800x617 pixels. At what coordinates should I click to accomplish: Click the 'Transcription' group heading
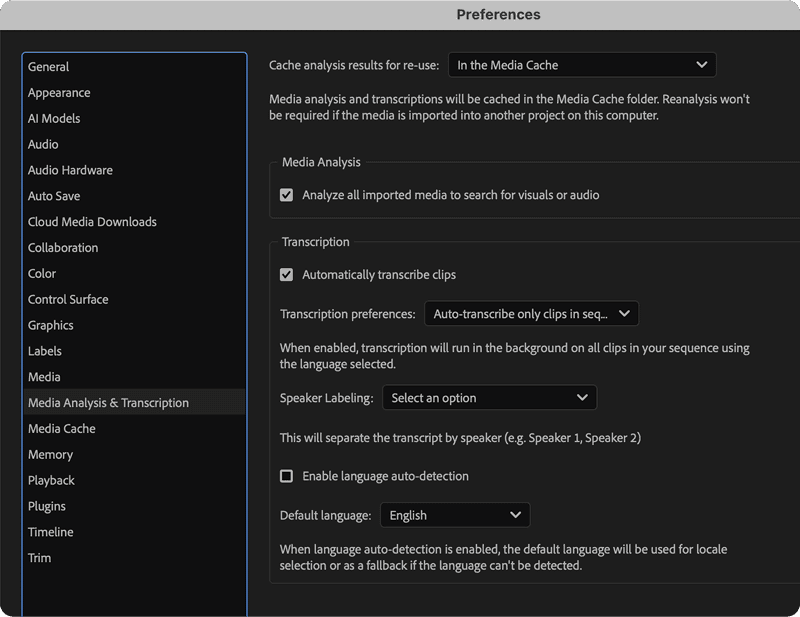click(316, 242)
